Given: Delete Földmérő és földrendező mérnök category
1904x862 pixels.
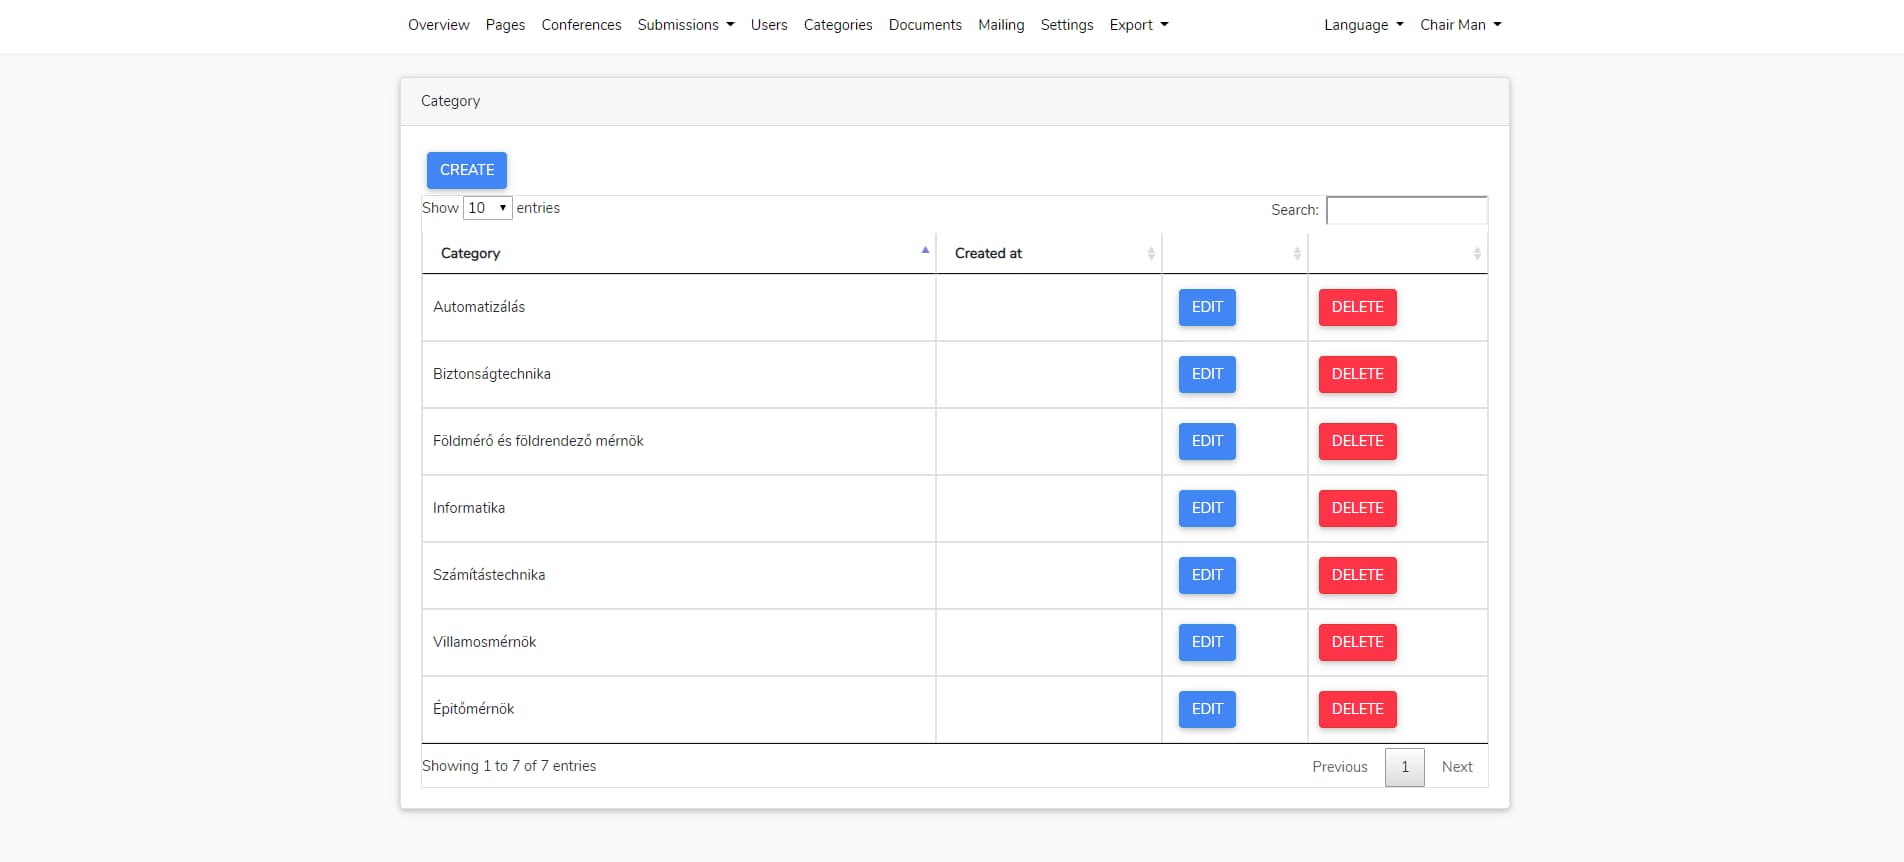Looking at the screenshot, I should [x=1357, y=441].
